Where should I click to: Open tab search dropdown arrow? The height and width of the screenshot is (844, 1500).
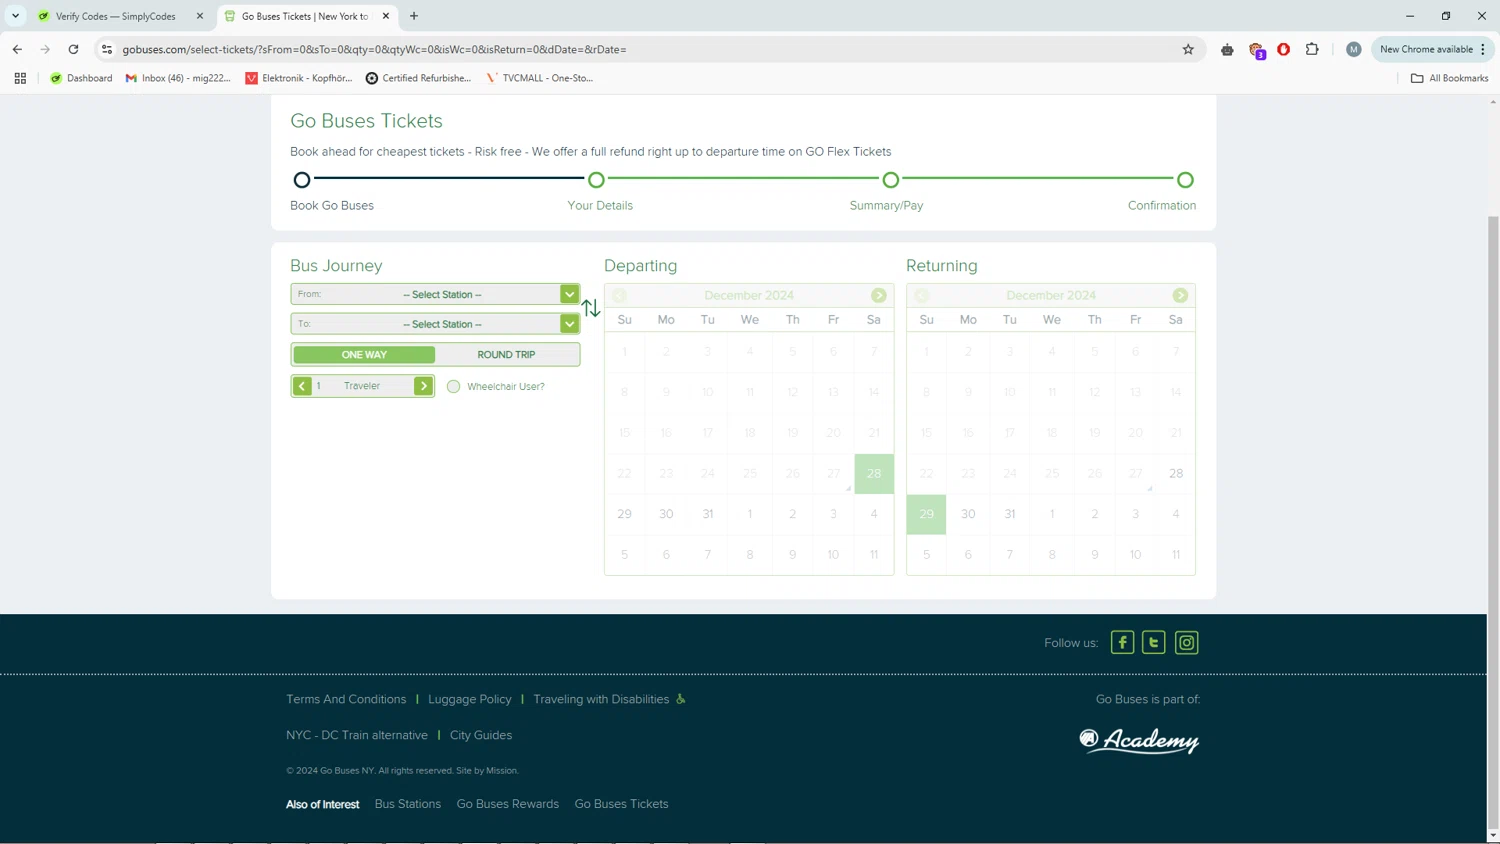(x=15, y=16)
